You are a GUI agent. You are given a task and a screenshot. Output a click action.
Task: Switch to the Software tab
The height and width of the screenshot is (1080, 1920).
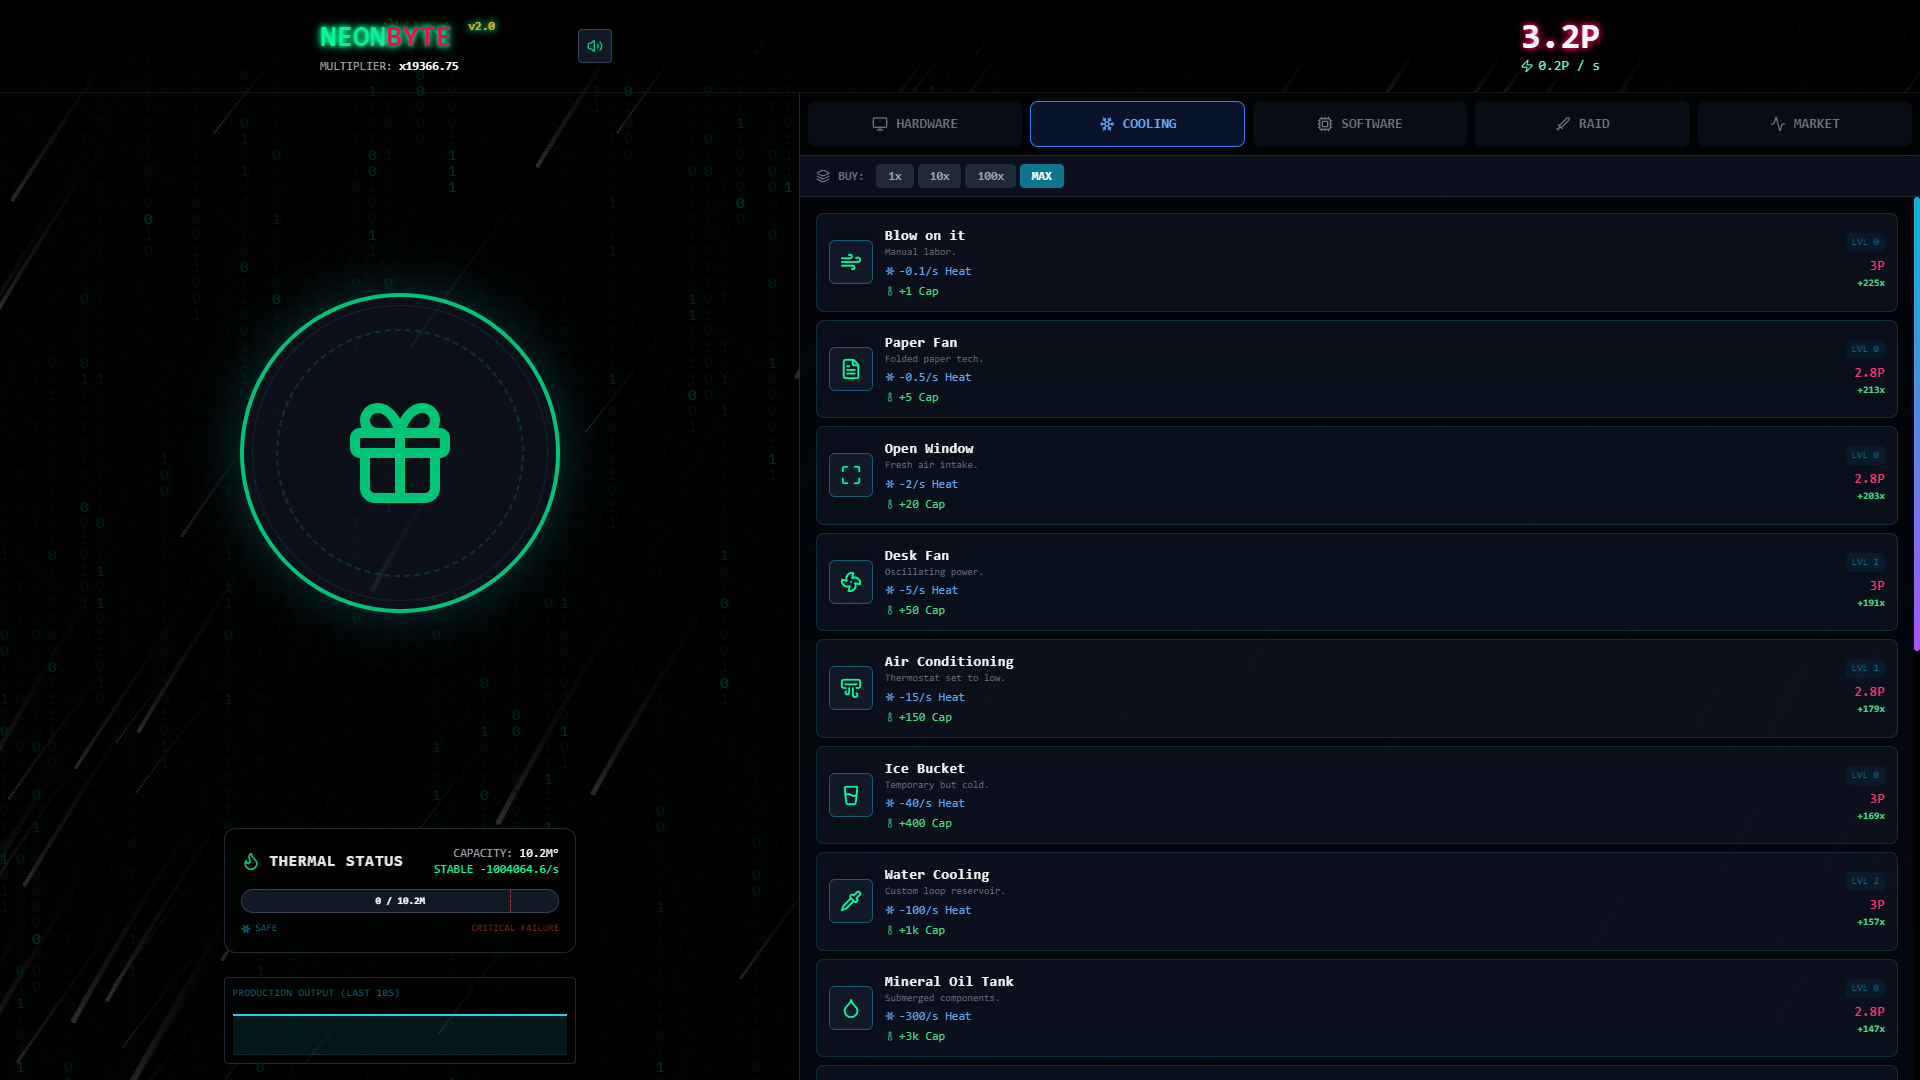click(1359, 124)
